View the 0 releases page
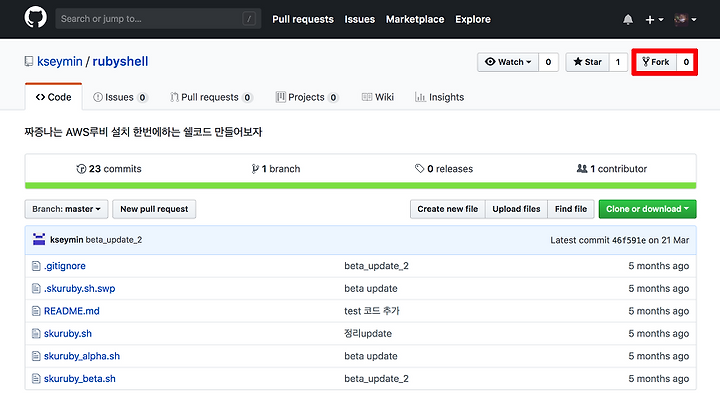This screenshot has height=397, width=720. (444, 169)
